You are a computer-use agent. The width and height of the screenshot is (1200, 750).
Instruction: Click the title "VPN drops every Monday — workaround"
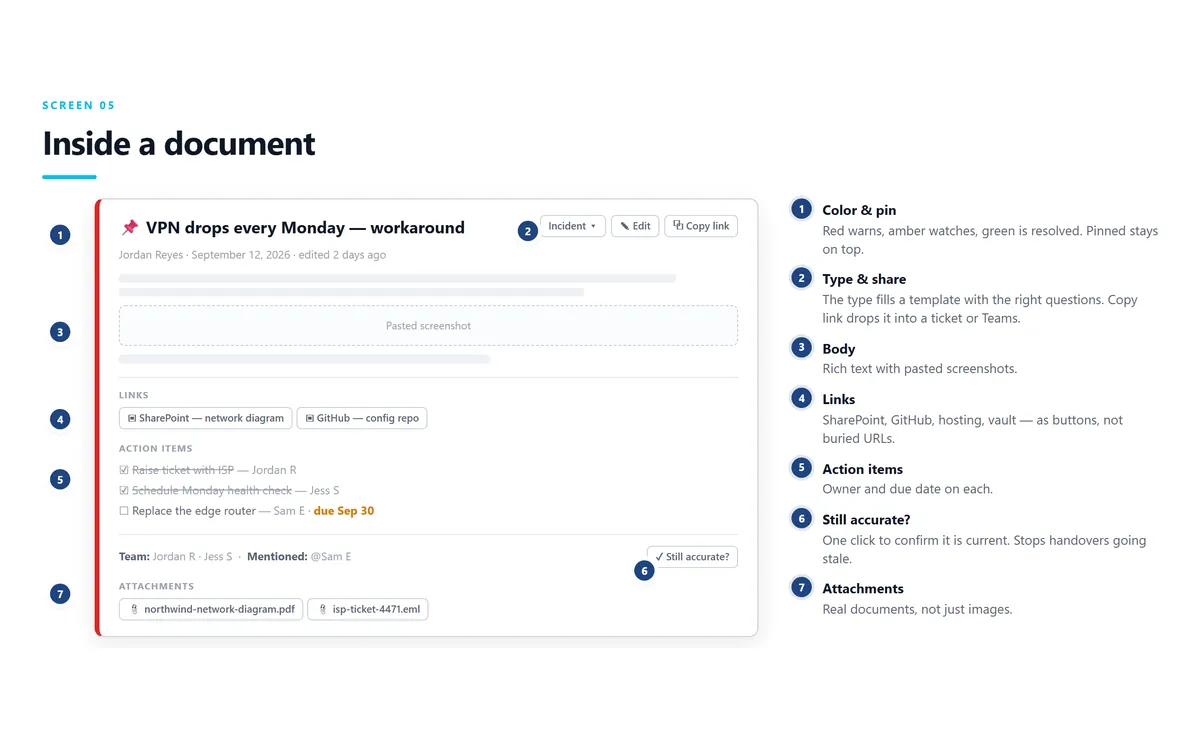point(305,228)
